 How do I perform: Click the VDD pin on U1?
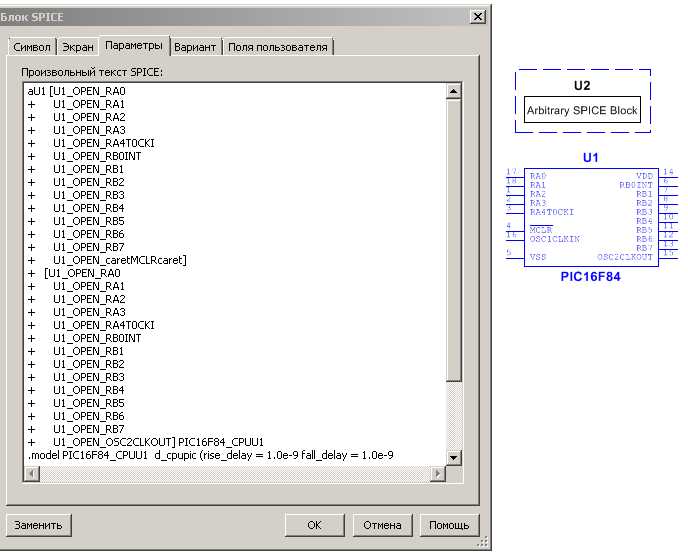(x=644, y=176)
